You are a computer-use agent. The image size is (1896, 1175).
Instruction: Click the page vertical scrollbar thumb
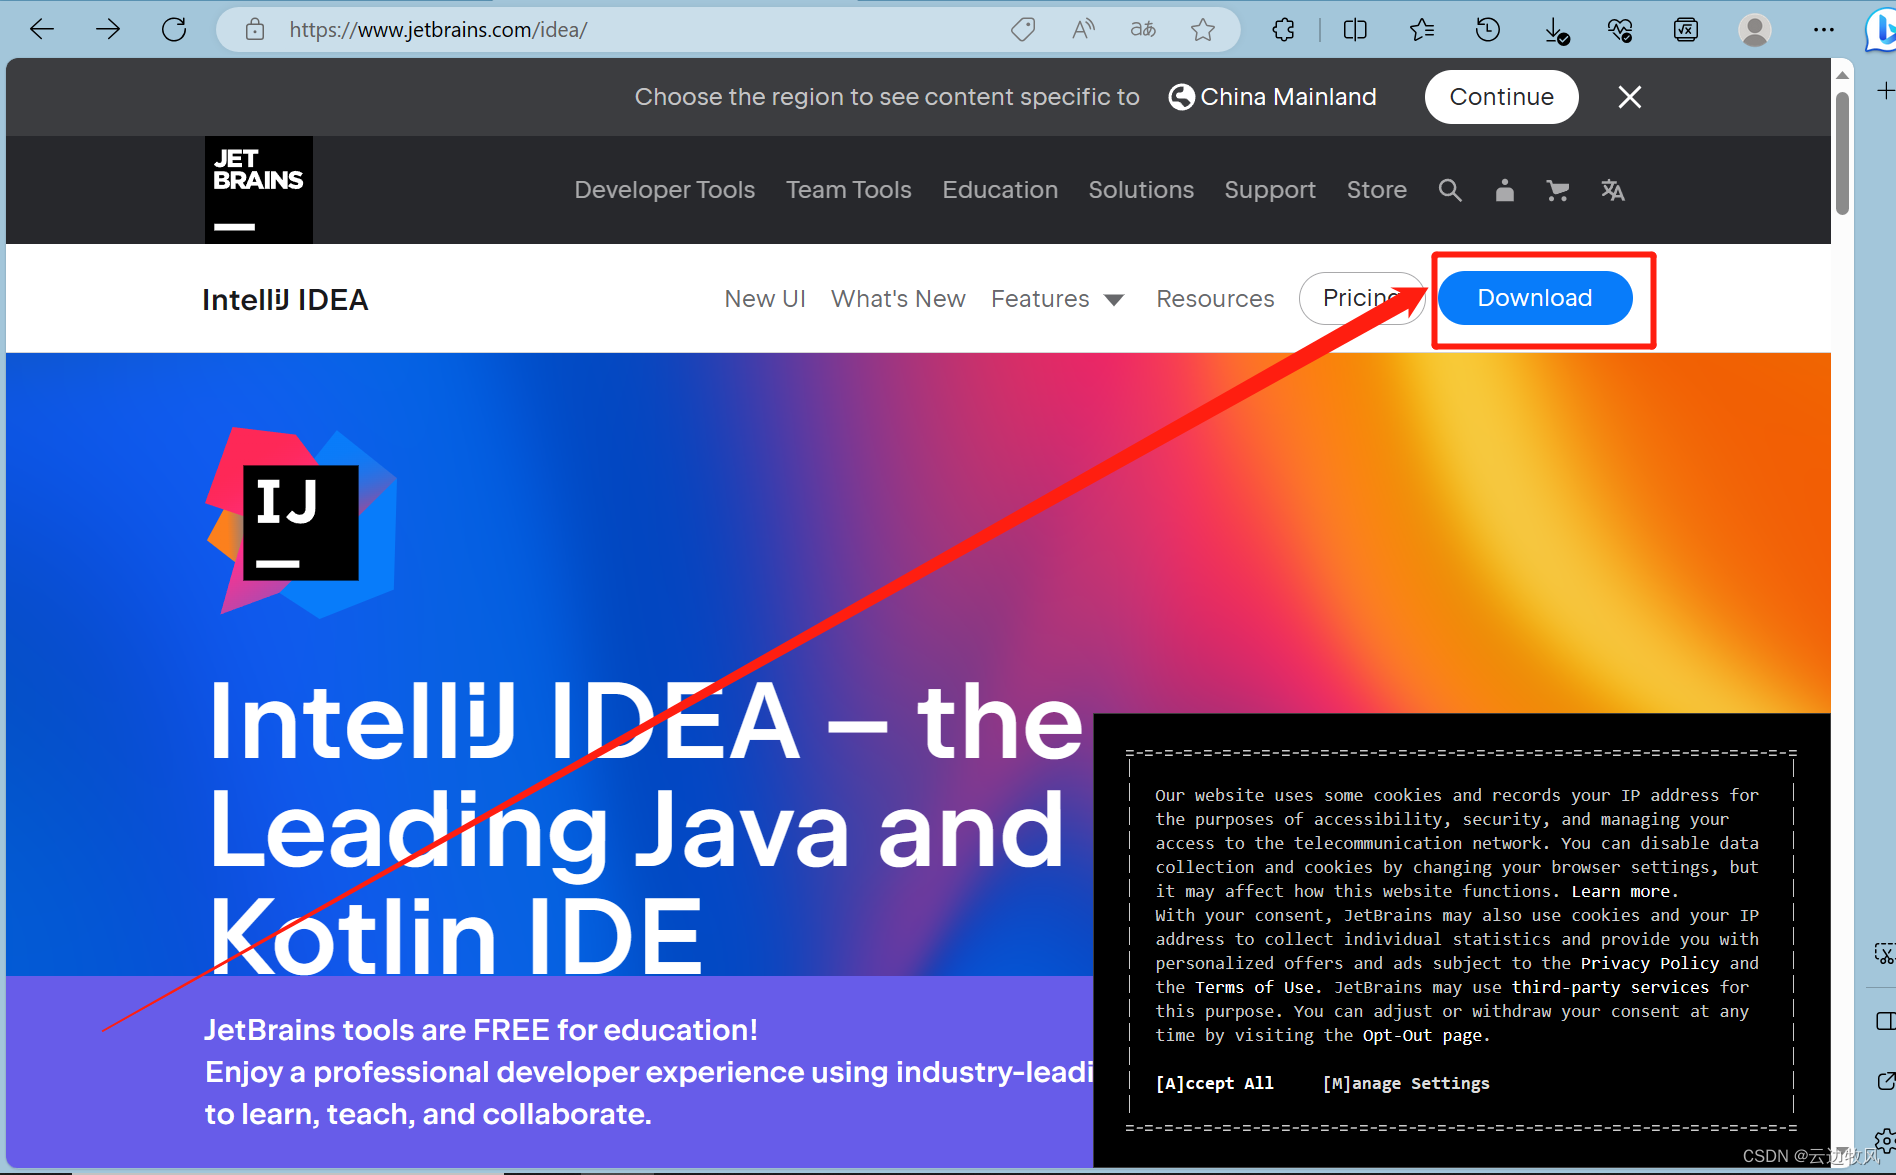pos(1842,153)
